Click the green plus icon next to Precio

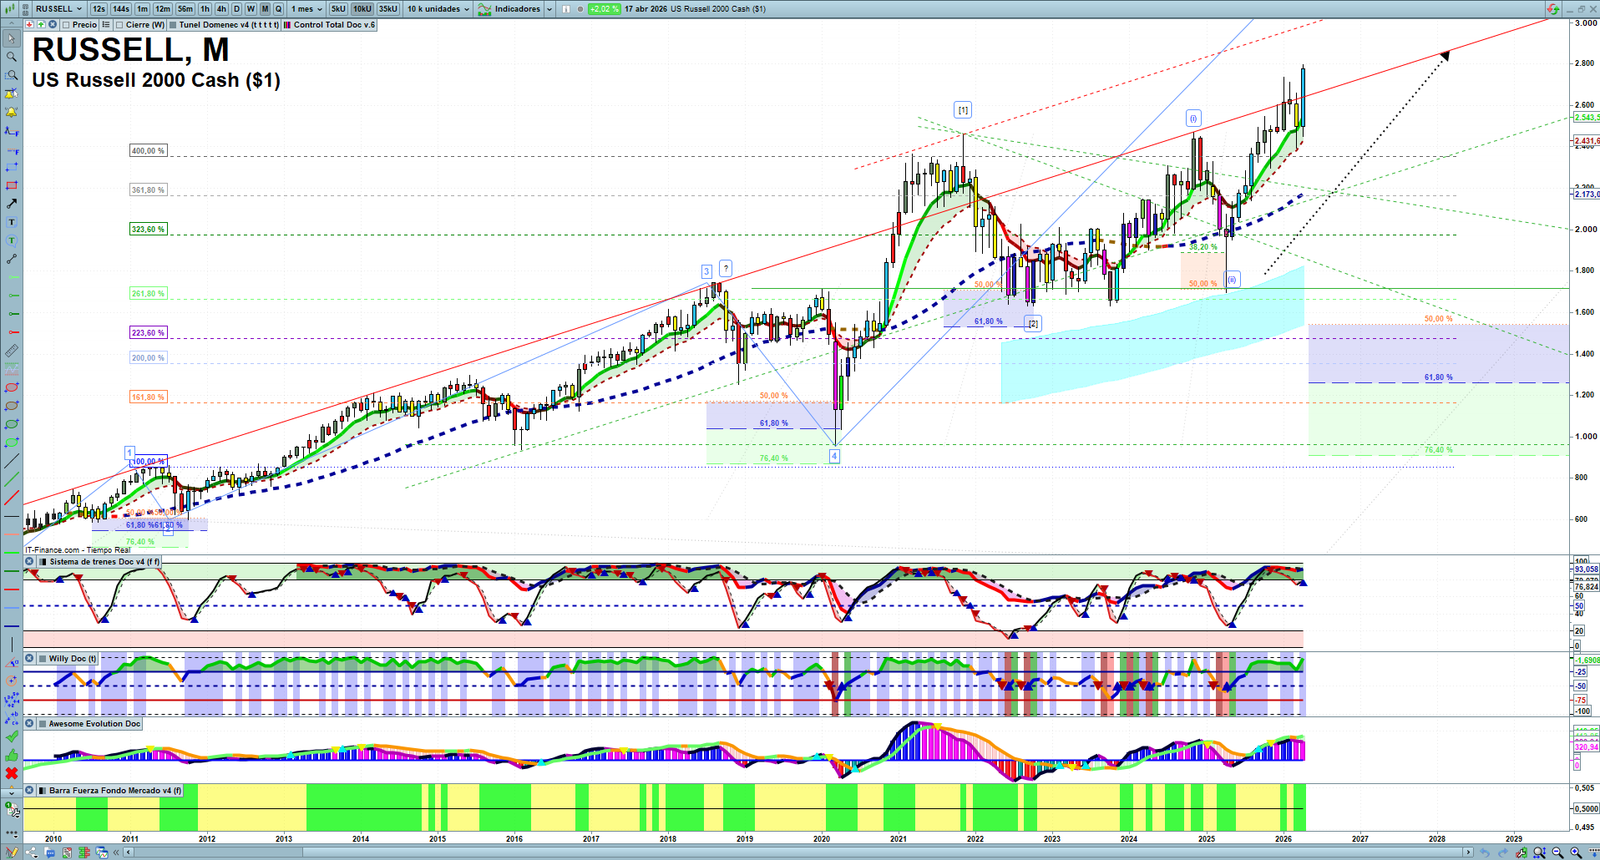pos(40,25)
